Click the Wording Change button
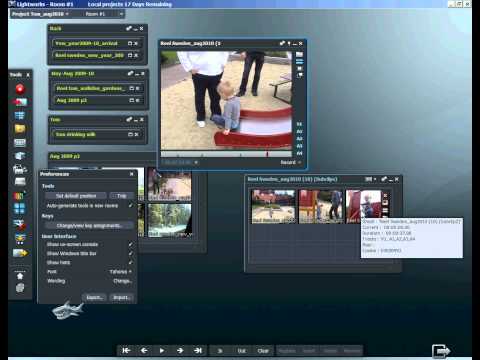The image size is (480, 360). 122,281
